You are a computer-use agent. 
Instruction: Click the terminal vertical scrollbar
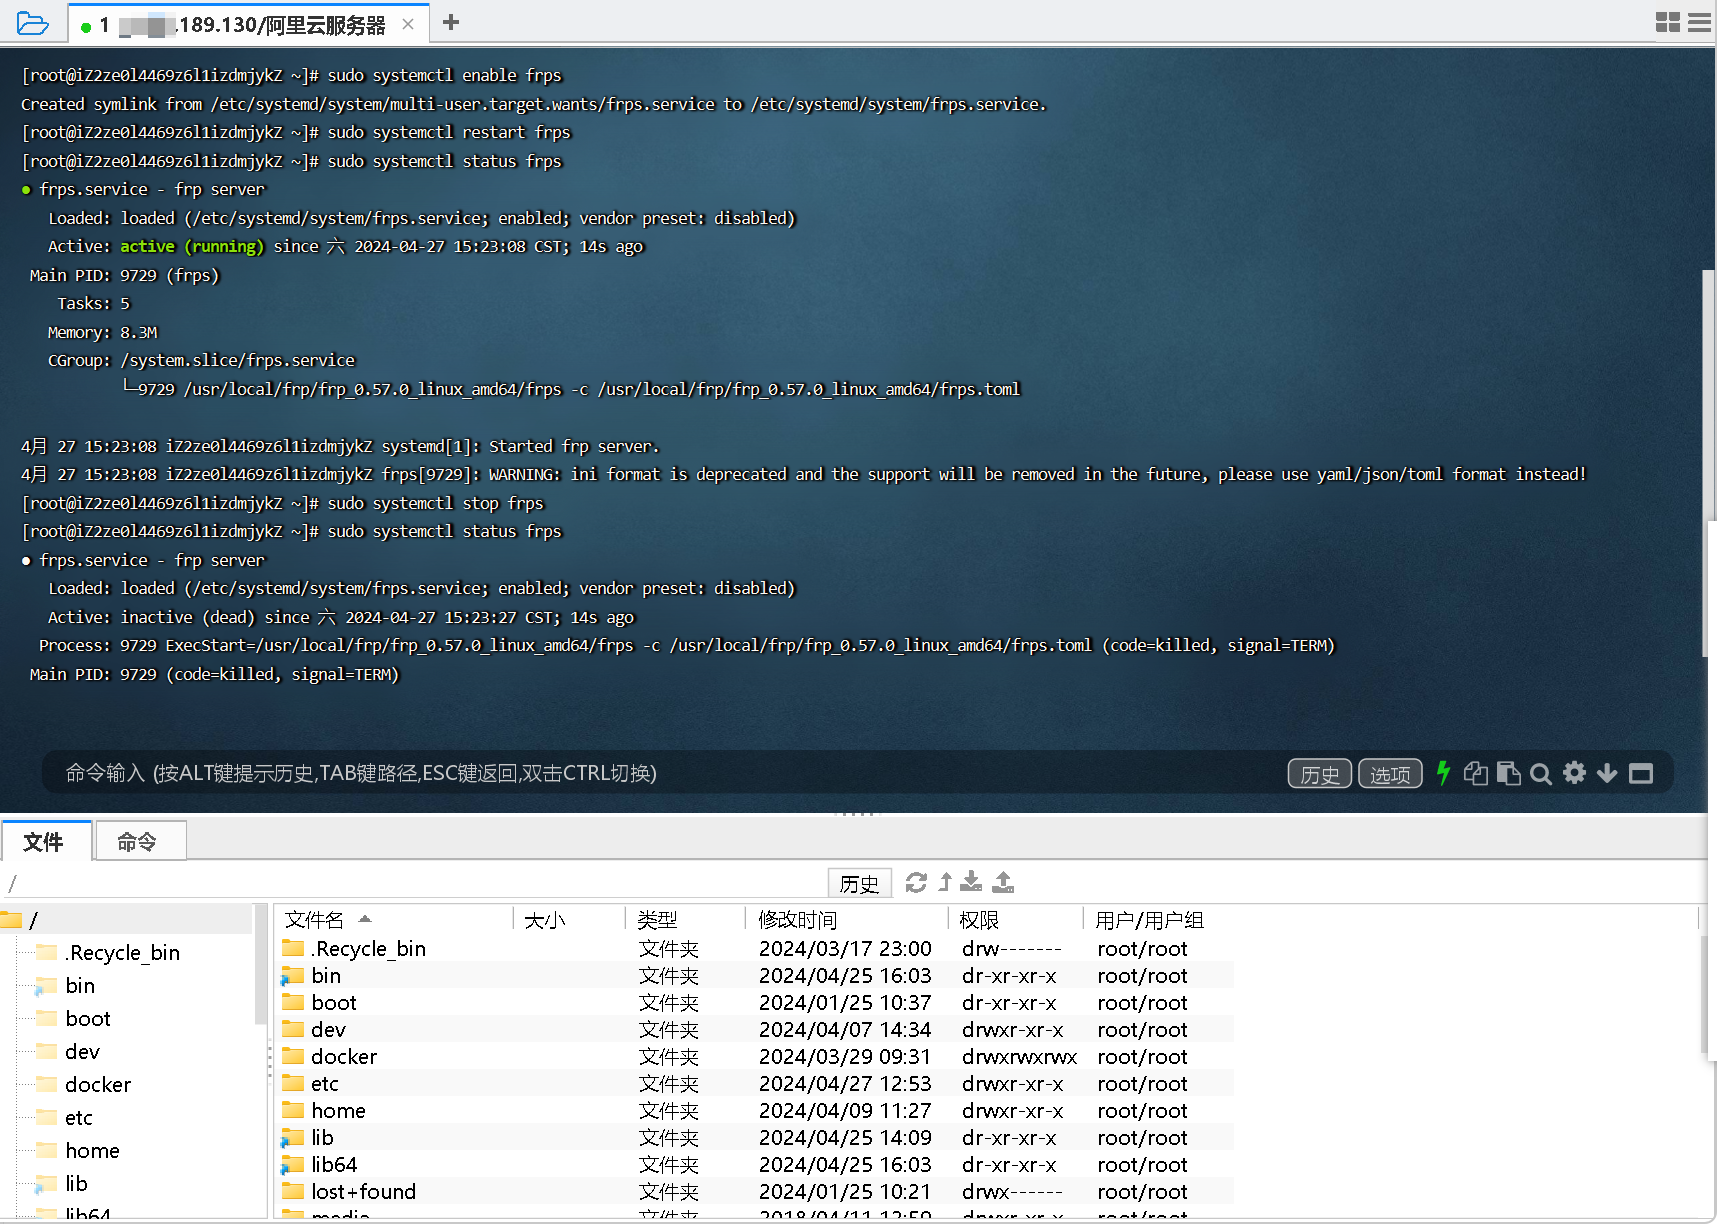click(1708, 464)
